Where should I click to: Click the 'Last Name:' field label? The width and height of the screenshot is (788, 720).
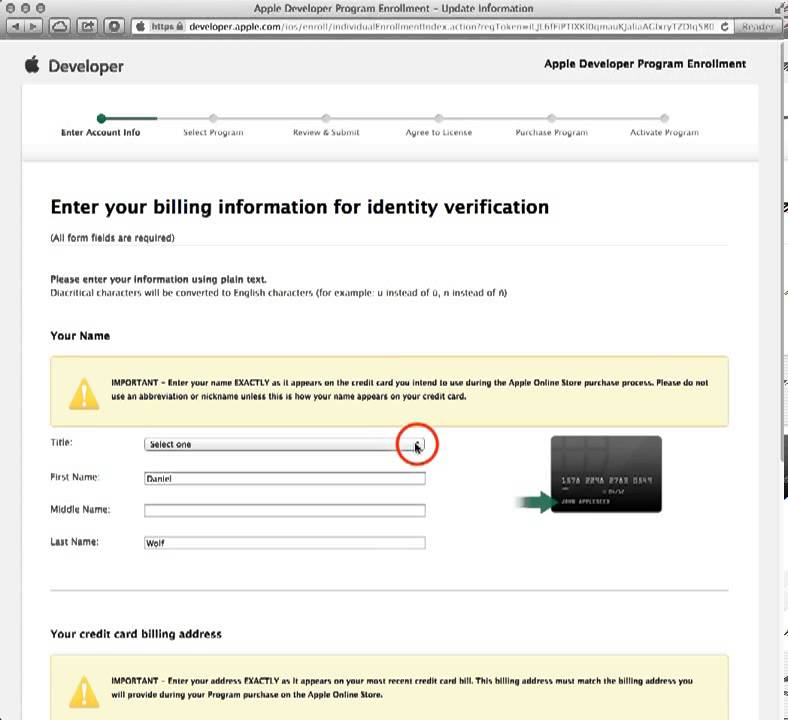[74, 542]
